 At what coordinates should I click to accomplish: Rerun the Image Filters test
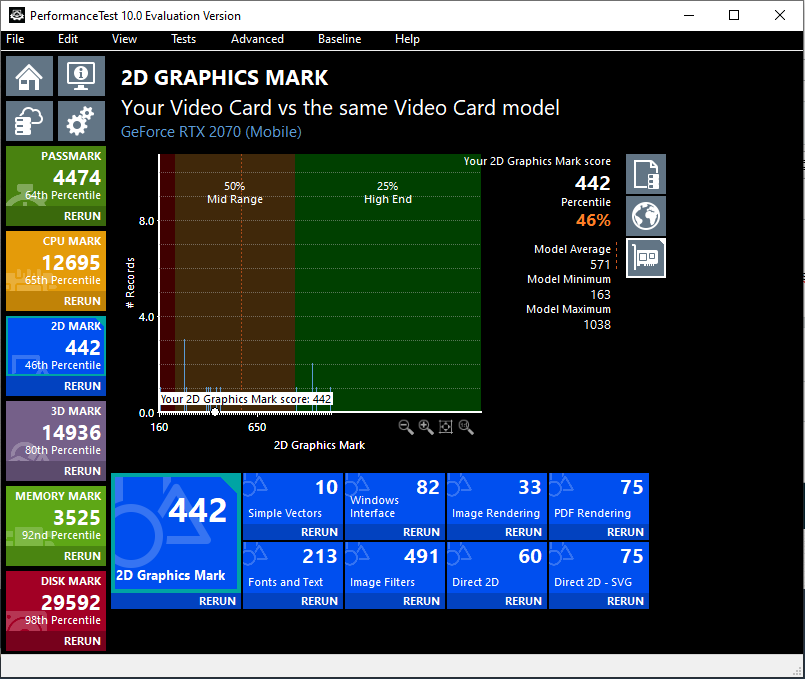pyautogui.click(x=421, y=601)
